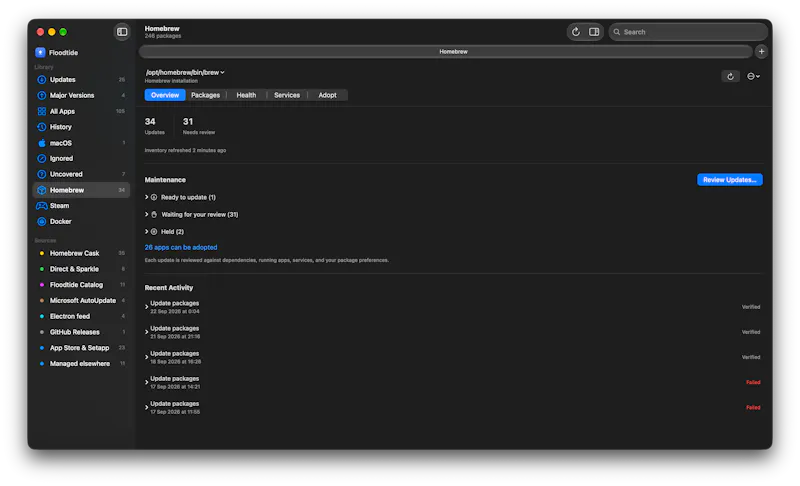
Task: Open the /opt/homebrew/bin/brew path dropdown
Action: point(185,72)
